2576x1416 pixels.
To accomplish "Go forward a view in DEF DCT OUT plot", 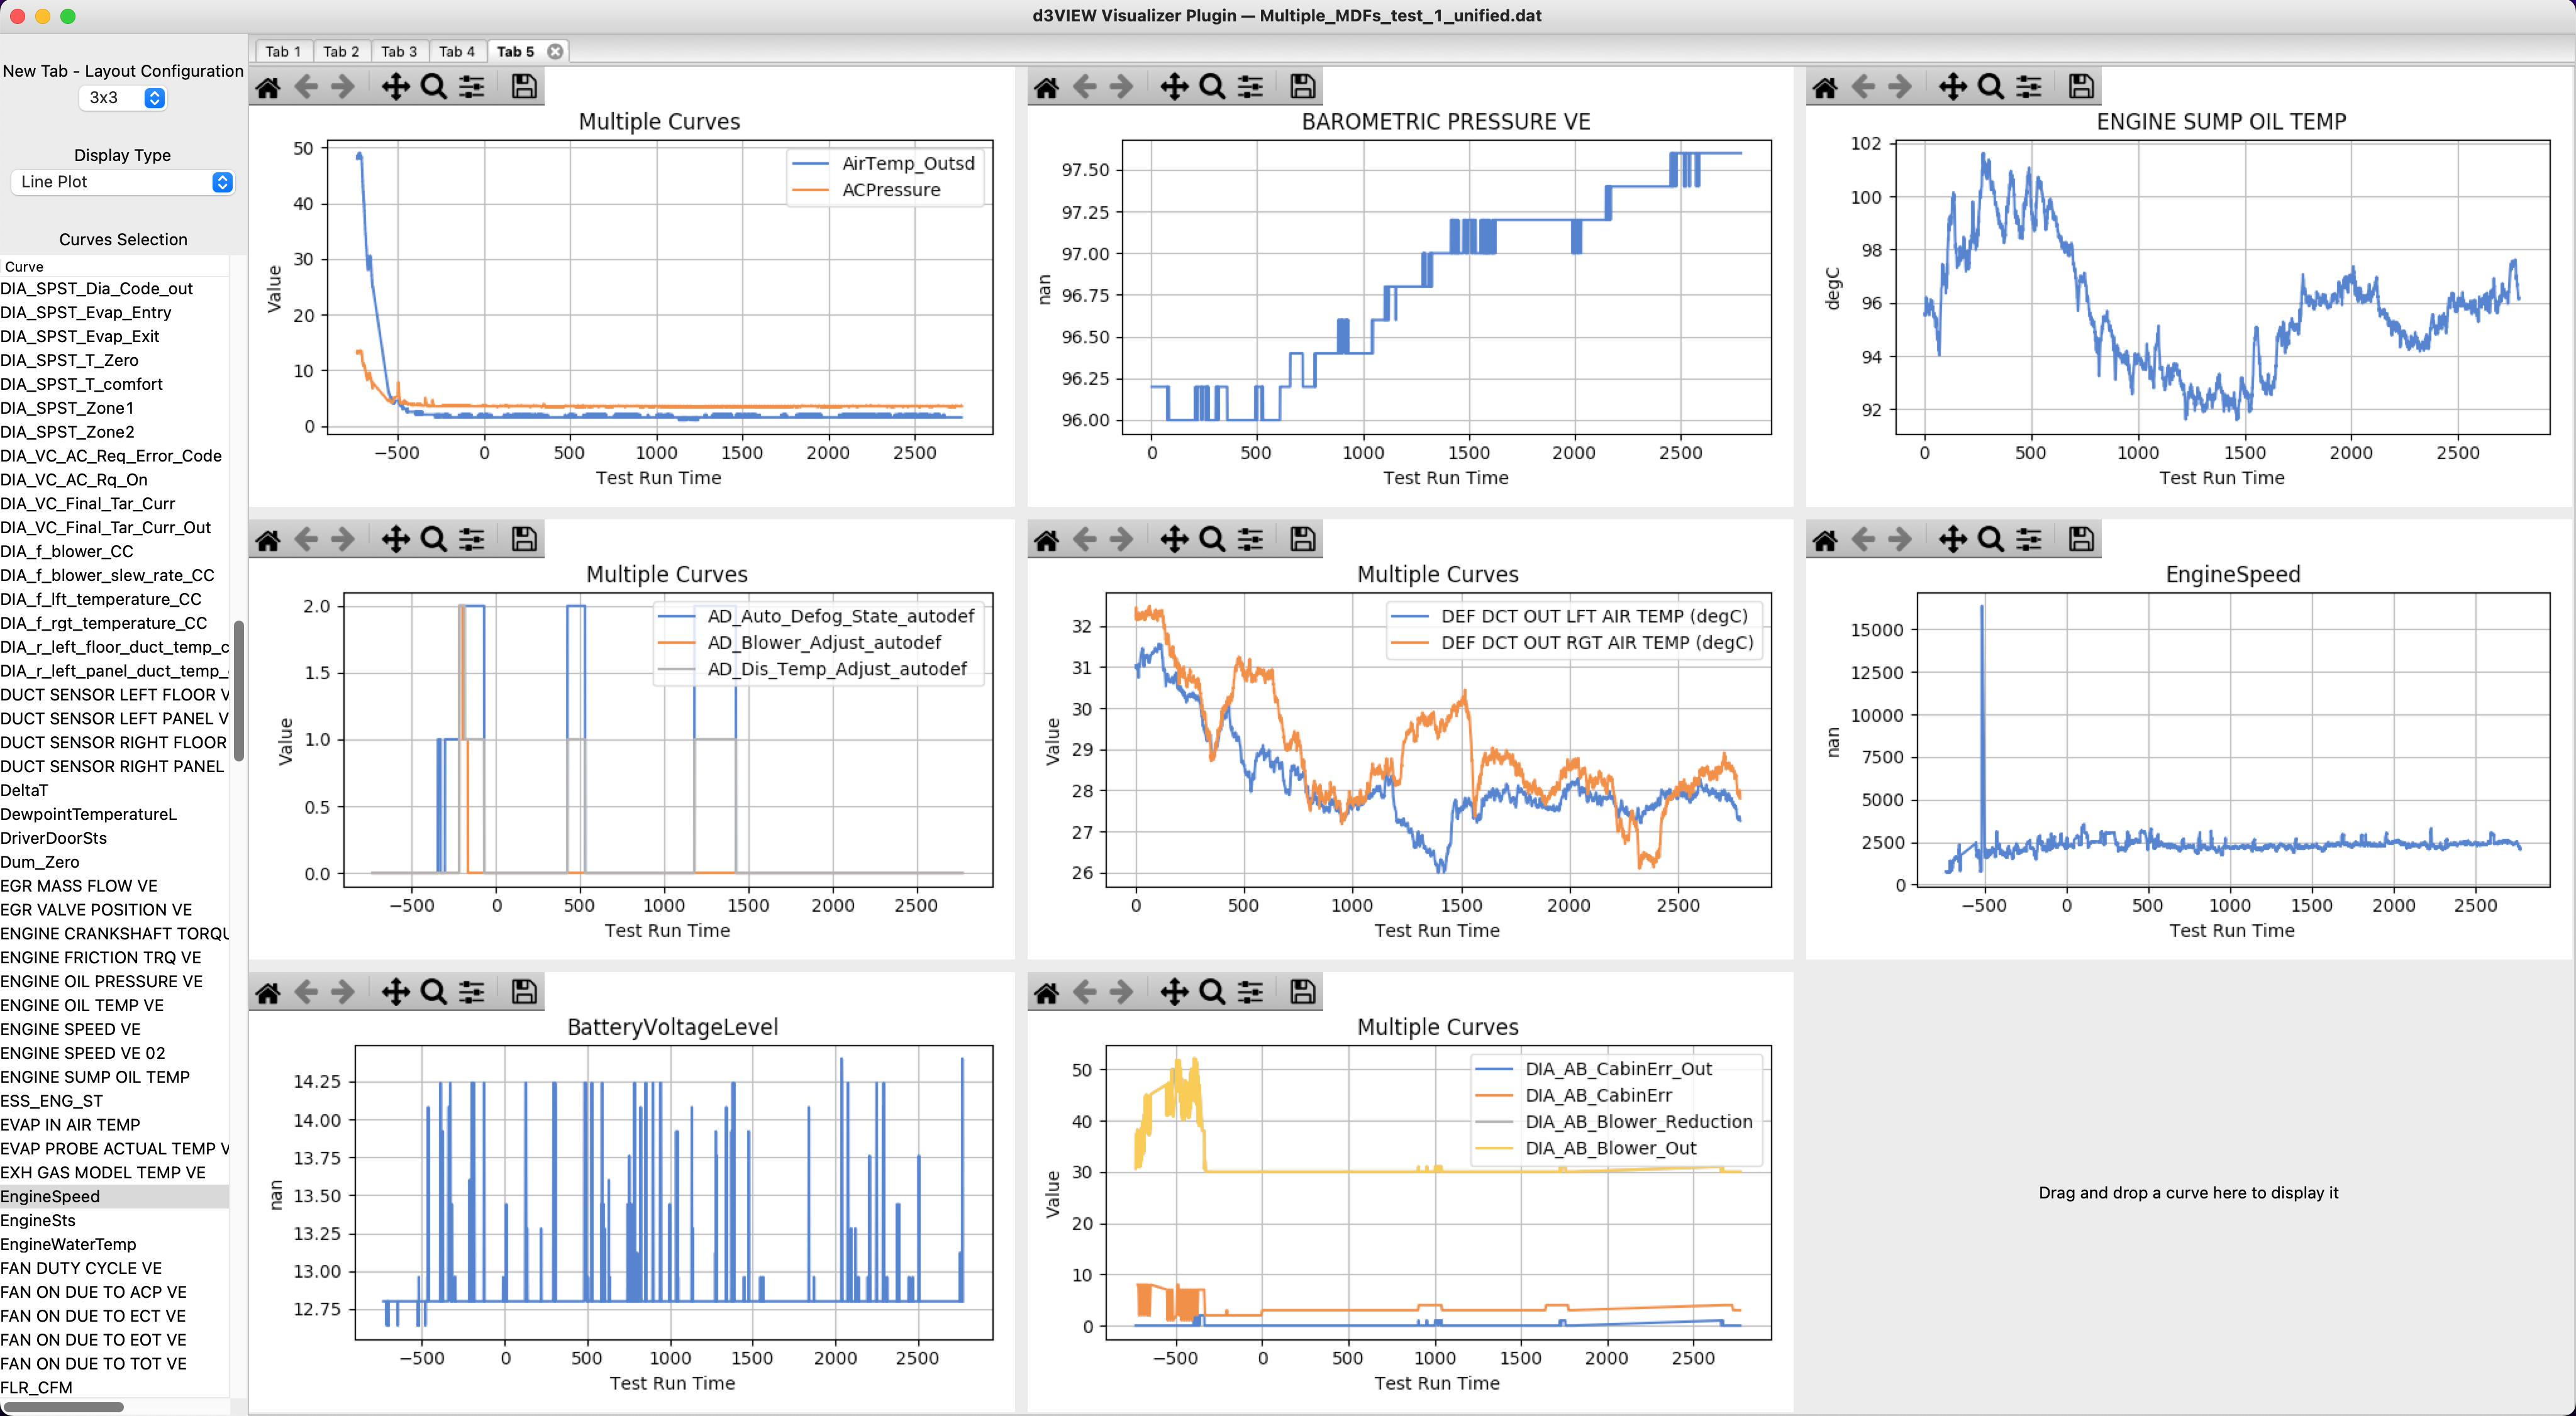I will point(1122,540).
